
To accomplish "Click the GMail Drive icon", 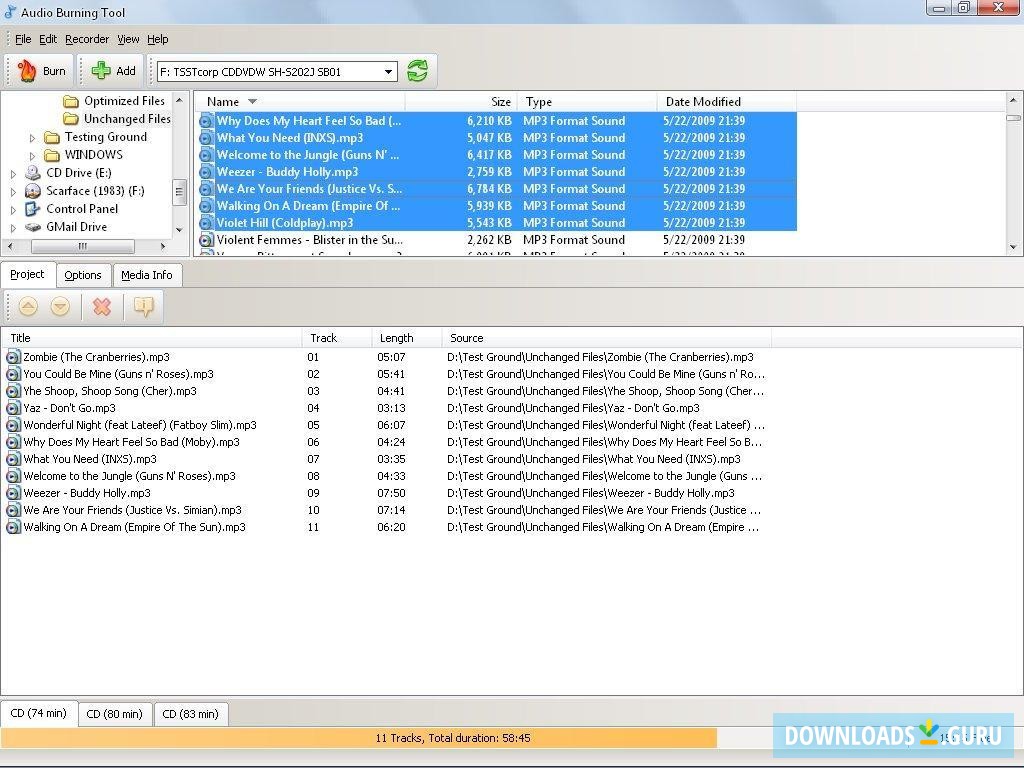I will (33, 227).
